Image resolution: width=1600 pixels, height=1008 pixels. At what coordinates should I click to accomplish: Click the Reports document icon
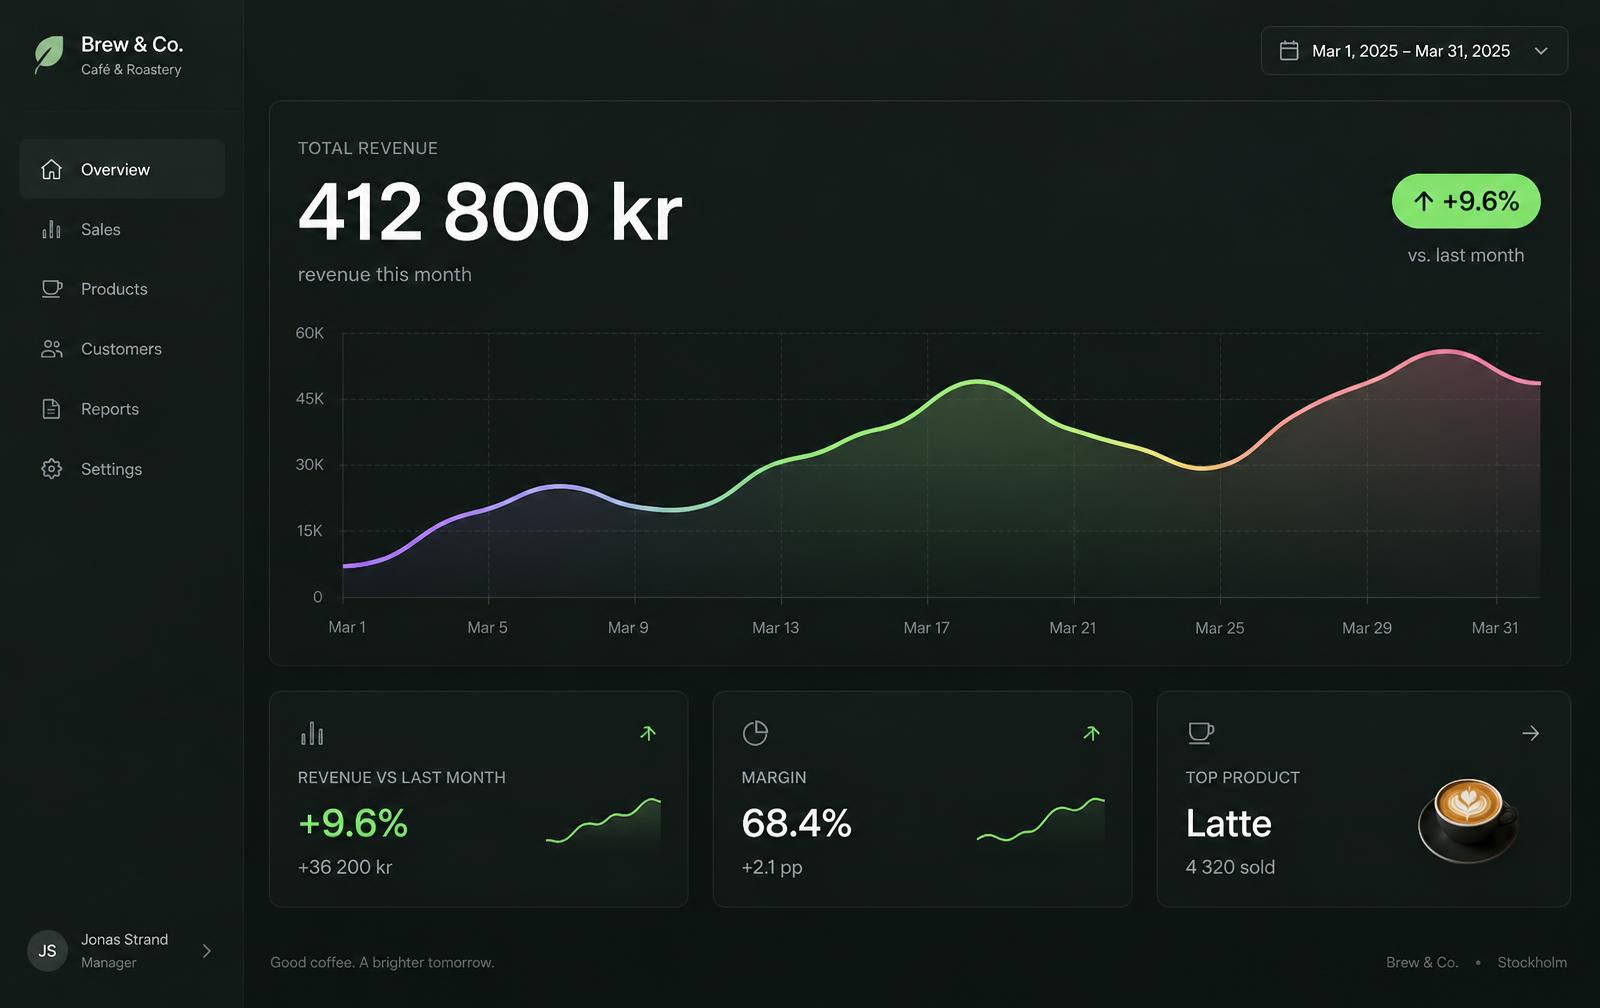click(51, 409)
